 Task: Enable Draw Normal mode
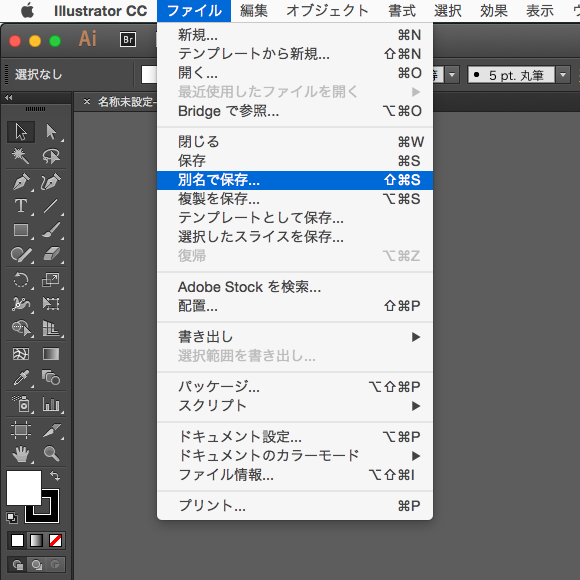(17, 564)
